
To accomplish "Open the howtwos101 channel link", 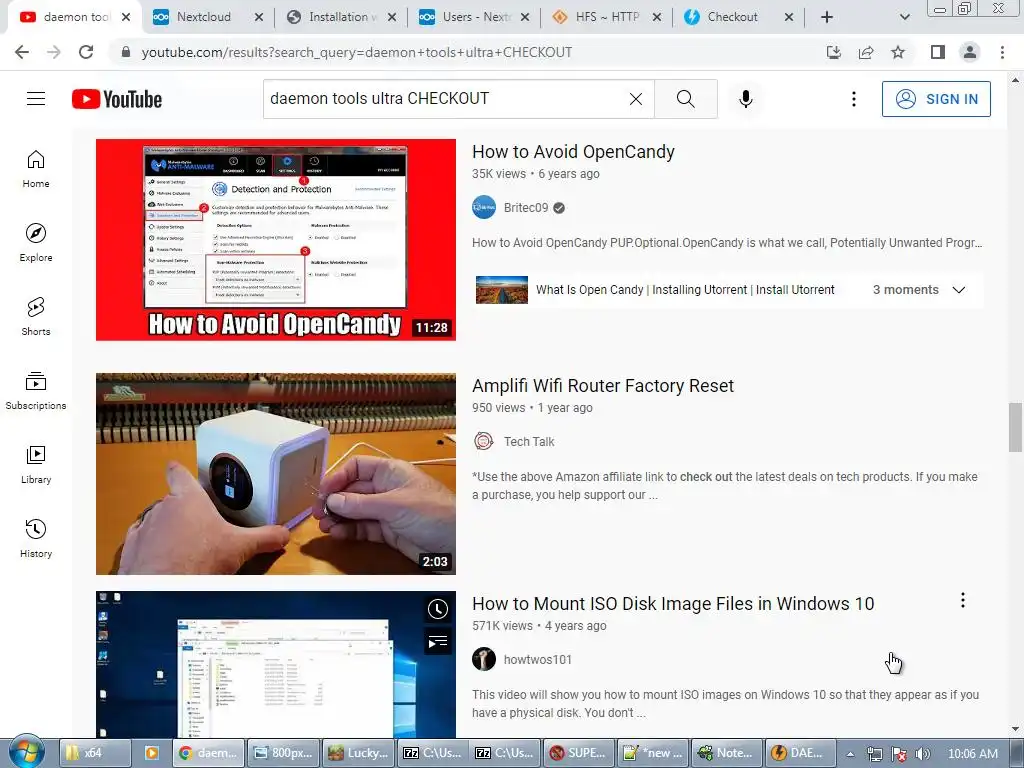I will point(537,660).
